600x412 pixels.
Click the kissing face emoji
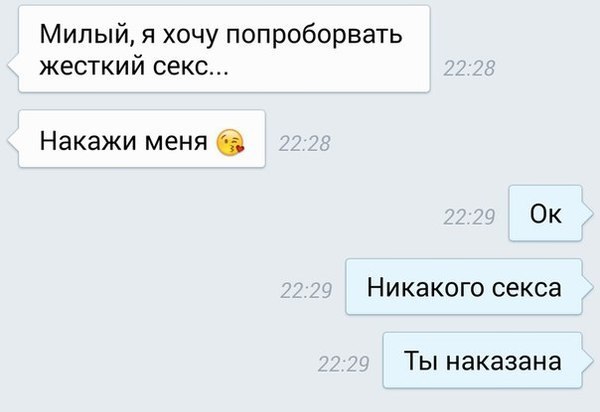pos(230,142)
